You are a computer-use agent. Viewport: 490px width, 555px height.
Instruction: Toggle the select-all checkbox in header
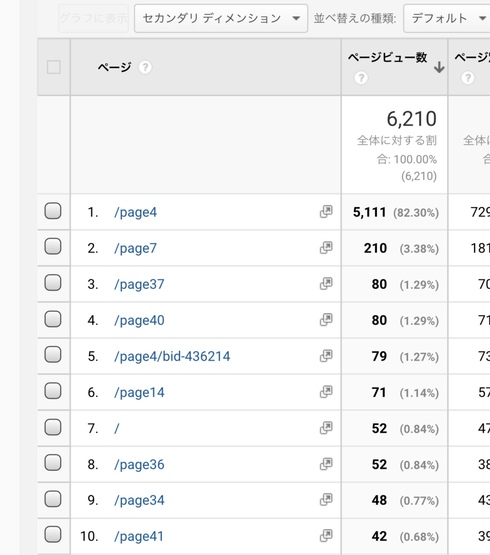(x=54, y=67)
